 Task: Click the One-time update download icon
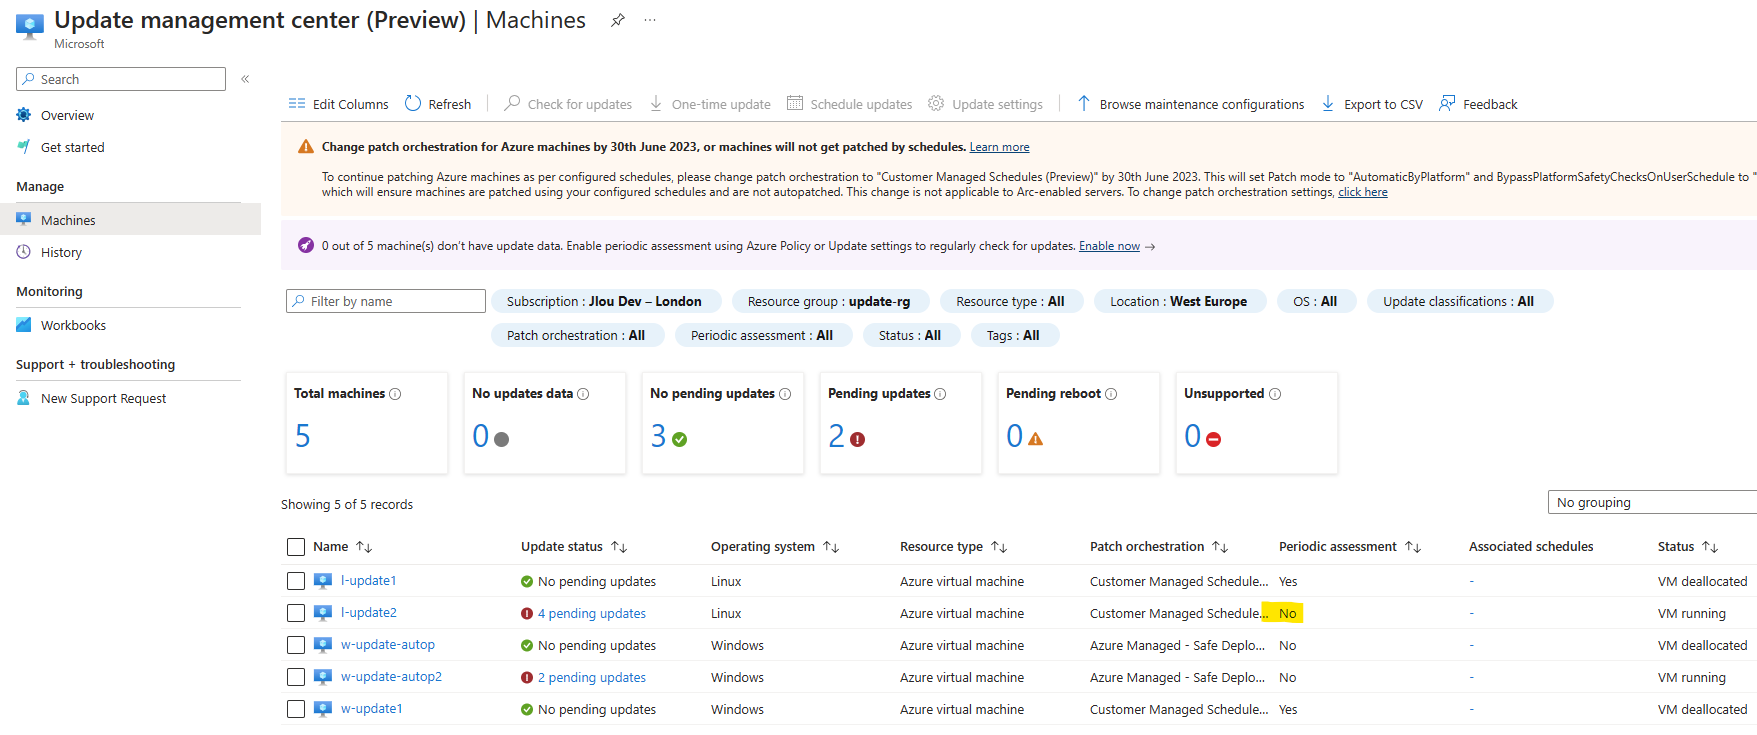click(656, 103)
